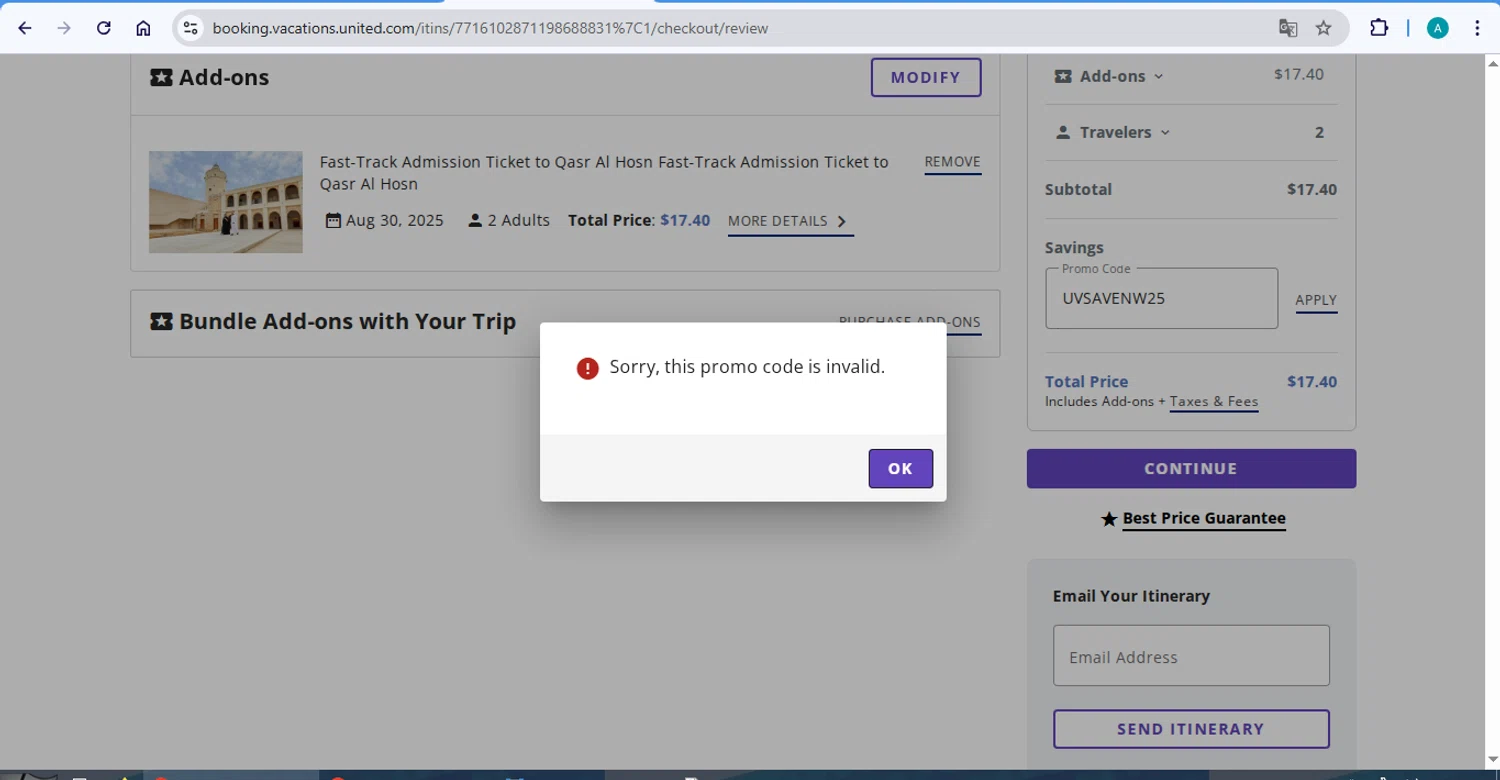Open the Purchase Add-ons link
Image resolution: width=1500 pixels, height=780 pixels.
coord(910,322)
